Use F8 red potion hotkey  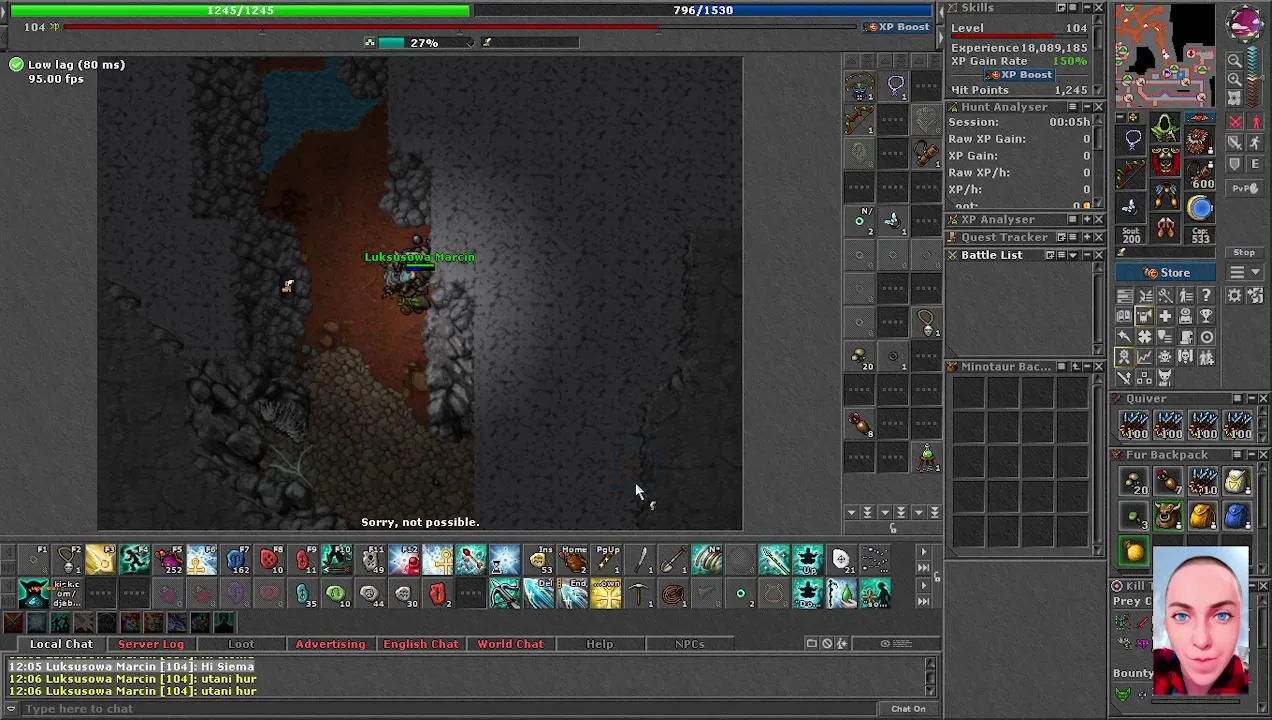click(270, 560)
